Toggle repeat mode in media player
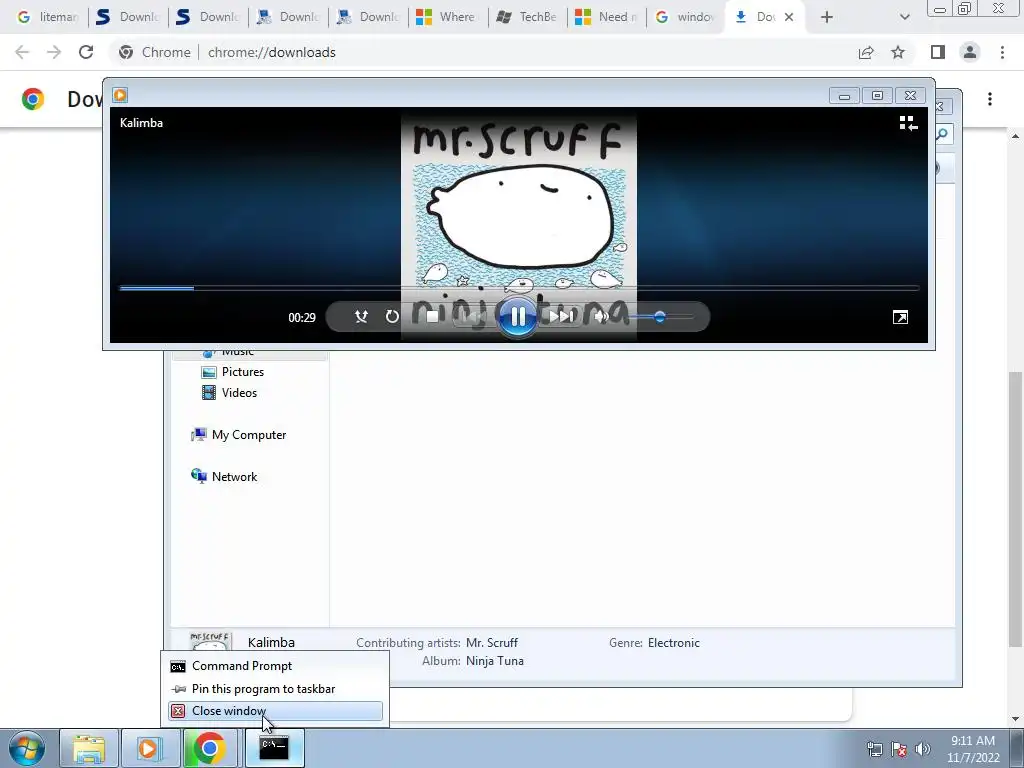The height and width of the screenshot is (768, 1024). click(392, 317)
